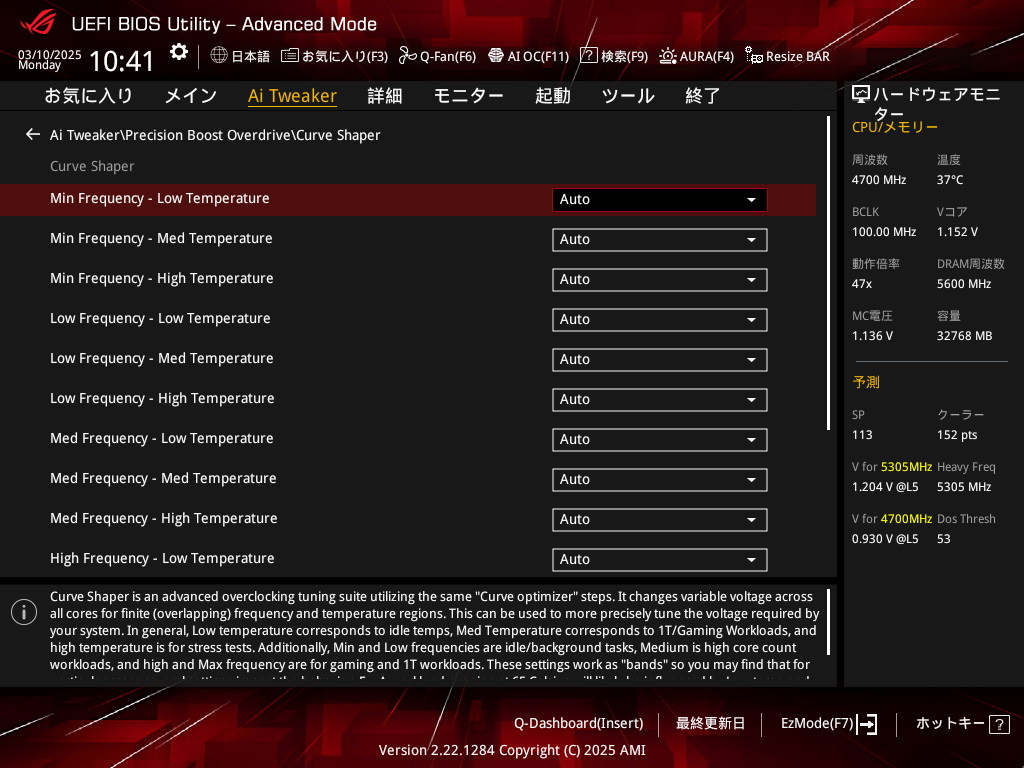Image resolution: width=1024 pixels, height=768 pixels.
Task: Select the Min Frequency - Low Temperature label
Action: click(x=159, y=199)
